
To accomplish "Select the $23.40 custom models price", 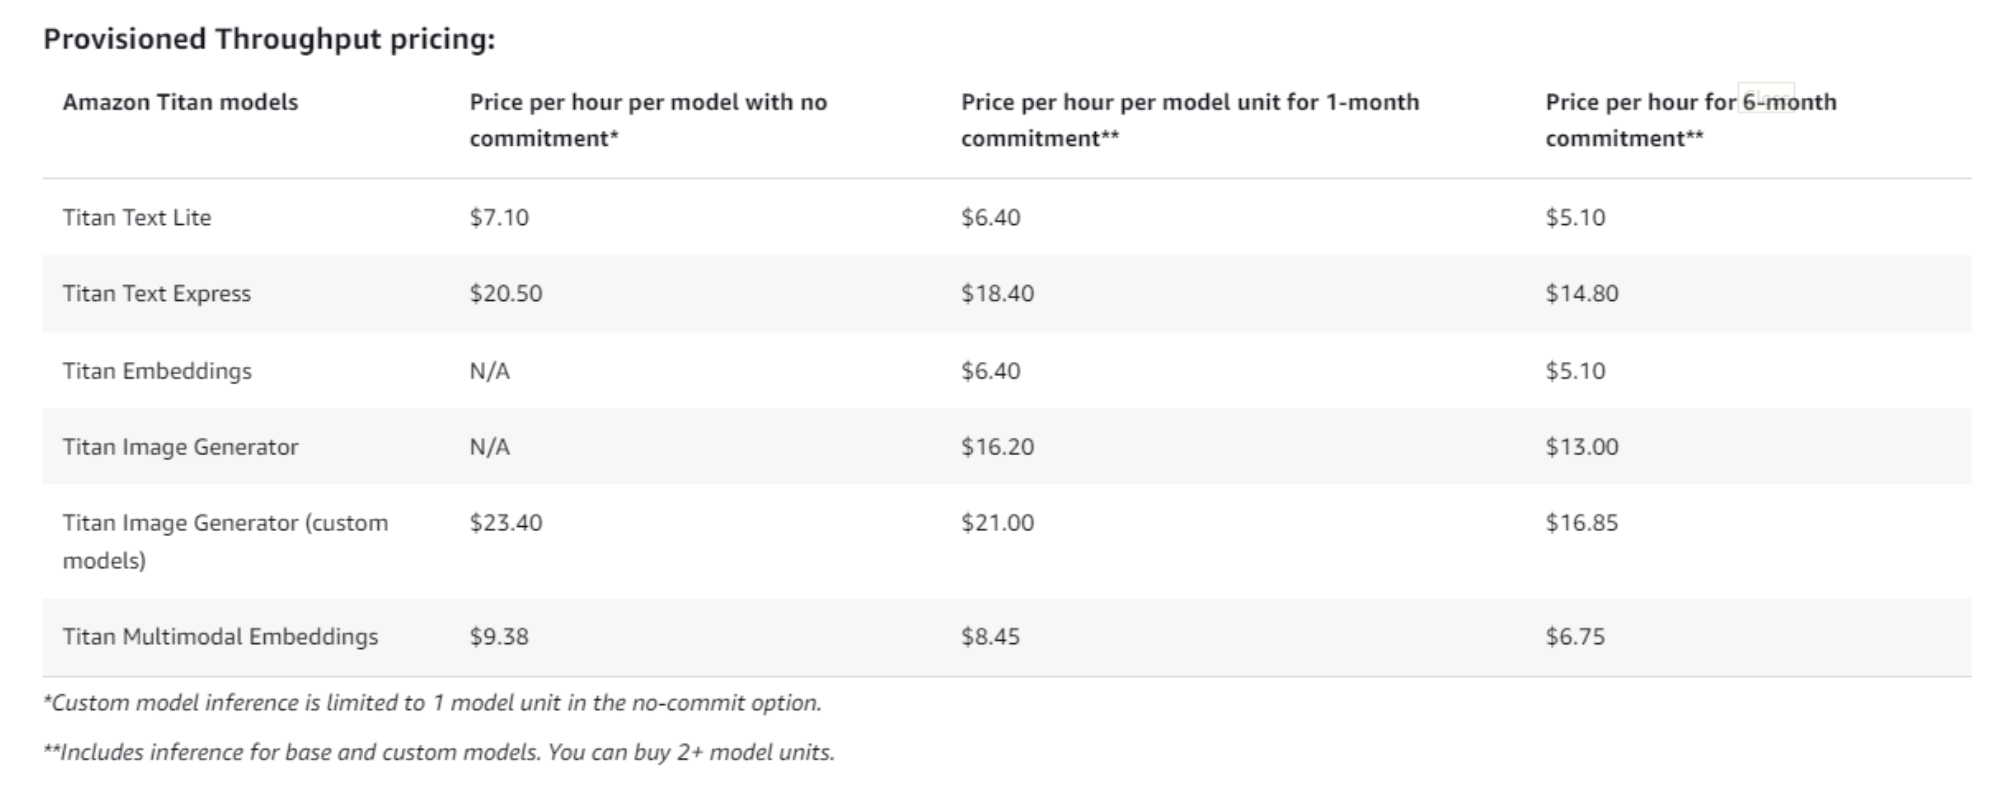I will pyautogui.click(x=506, y=523).
